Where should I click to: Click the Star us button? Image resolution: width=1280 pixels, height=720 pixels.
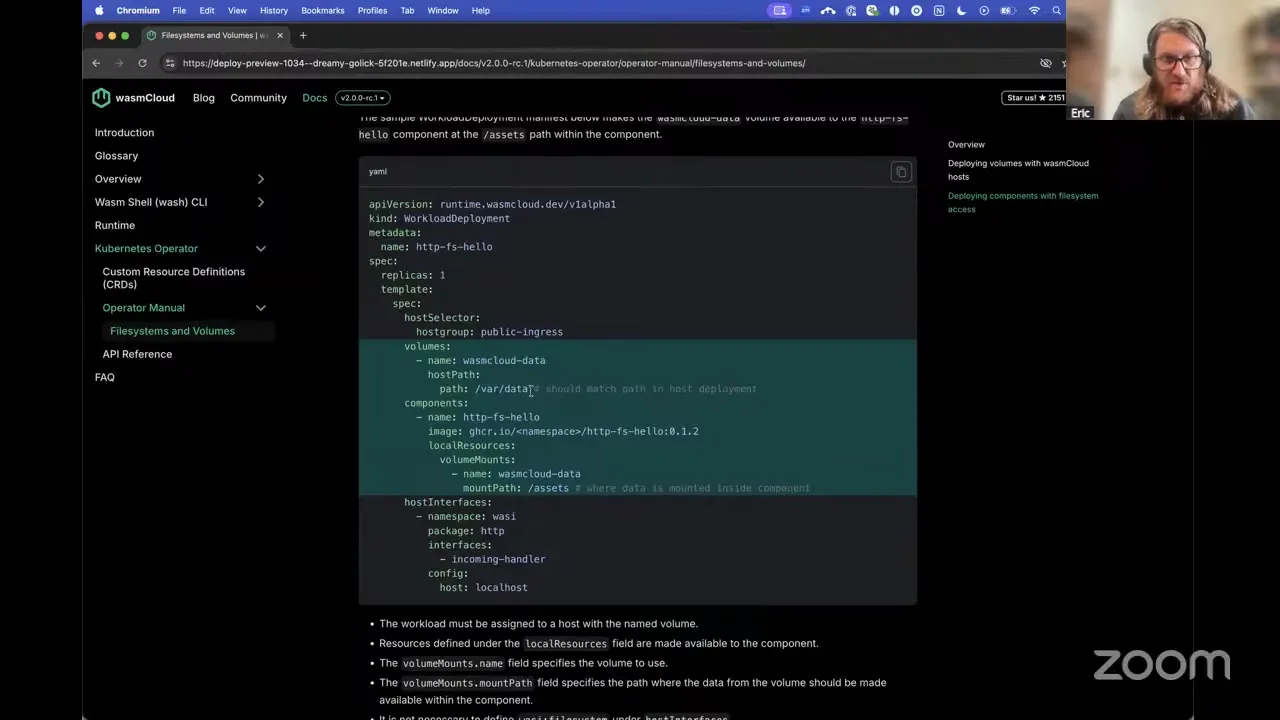1036,98
